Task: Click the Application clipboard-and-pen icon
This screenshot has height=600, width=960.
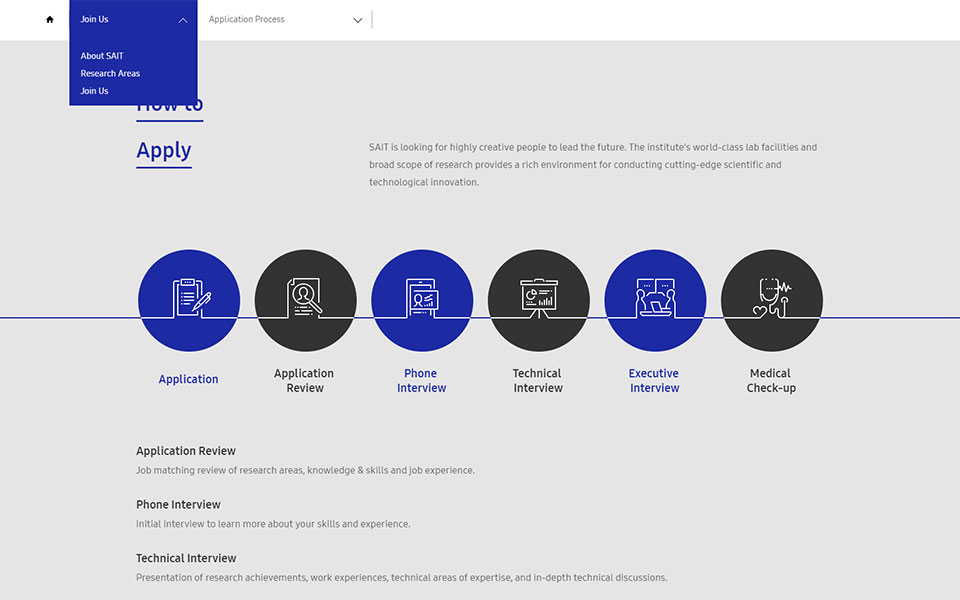Action: [x=189, y=300]
